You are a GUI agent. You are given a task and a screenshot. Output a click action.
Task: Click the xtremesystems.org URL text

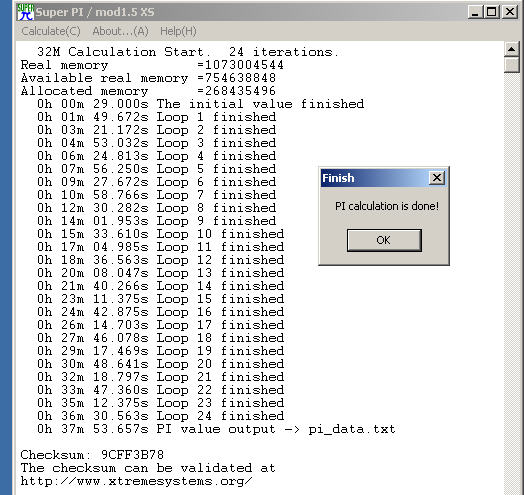(136, 481)
